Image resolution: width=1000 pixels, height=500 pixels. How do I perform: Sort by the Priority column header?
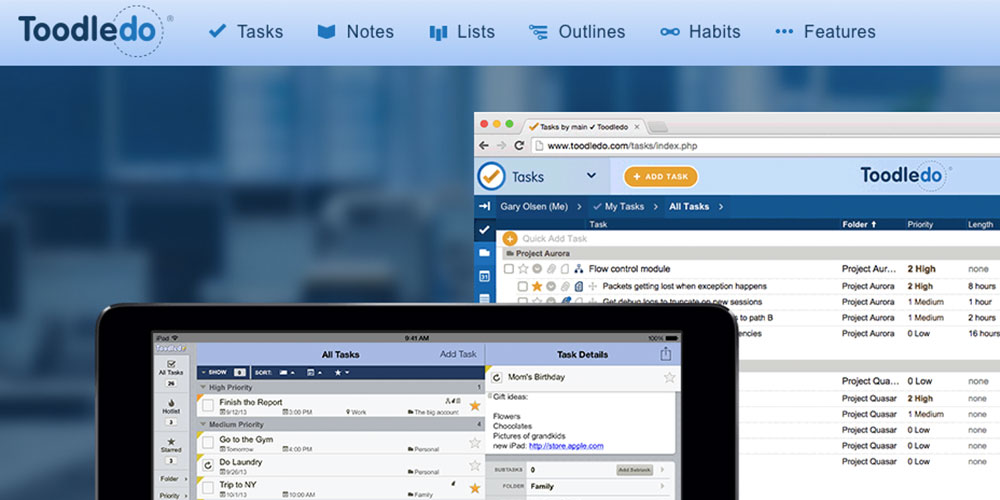click(920, 224)
